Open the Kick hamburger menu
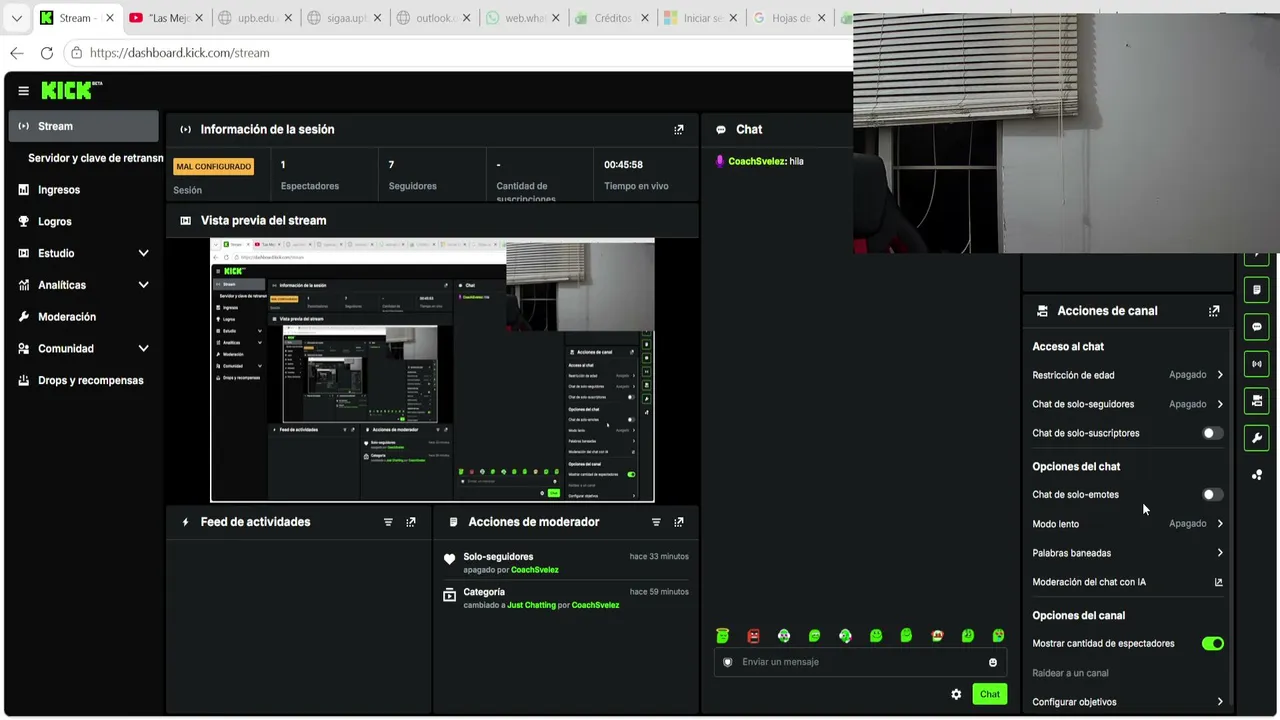Screen dimensions: 1280x720 (23, 91)
